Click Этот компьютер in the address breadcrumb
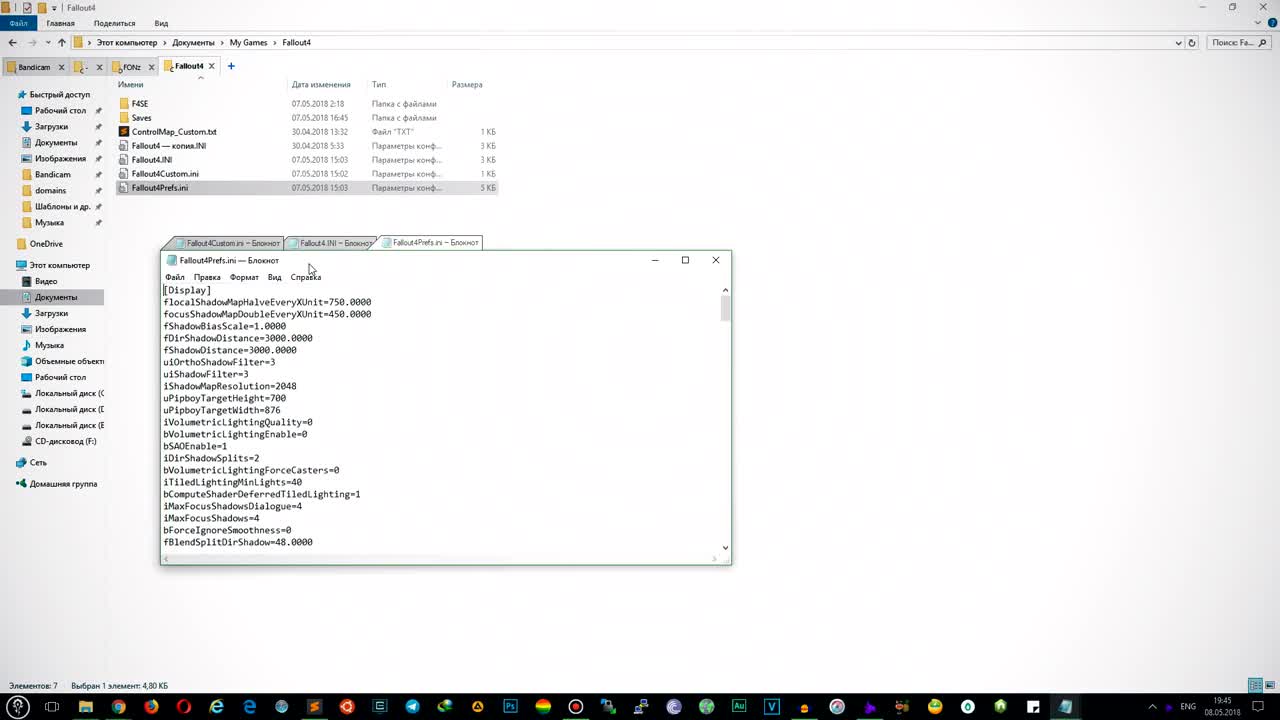The image size is (1280, 720). coord(127,43)
